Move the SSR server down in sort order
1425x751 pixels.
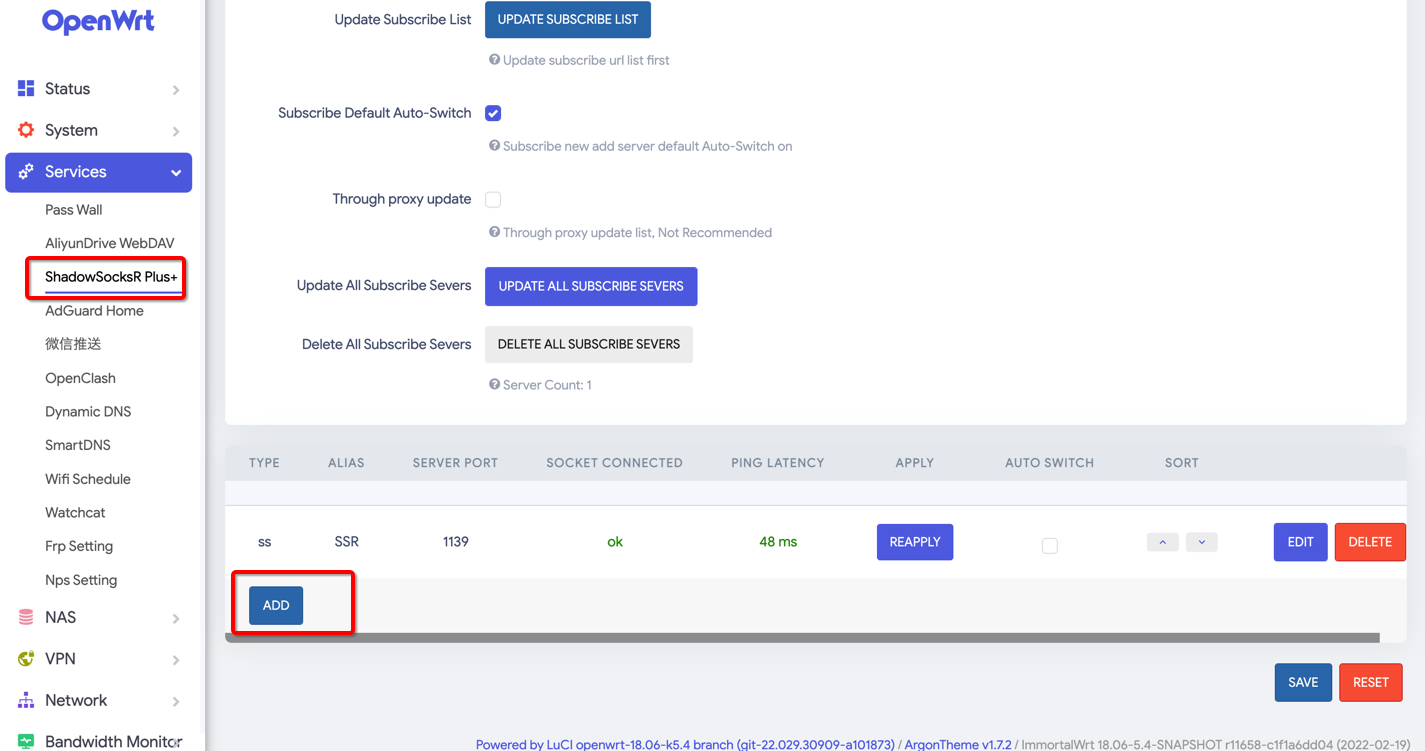pyautogui.click(x=1201, y=542)
